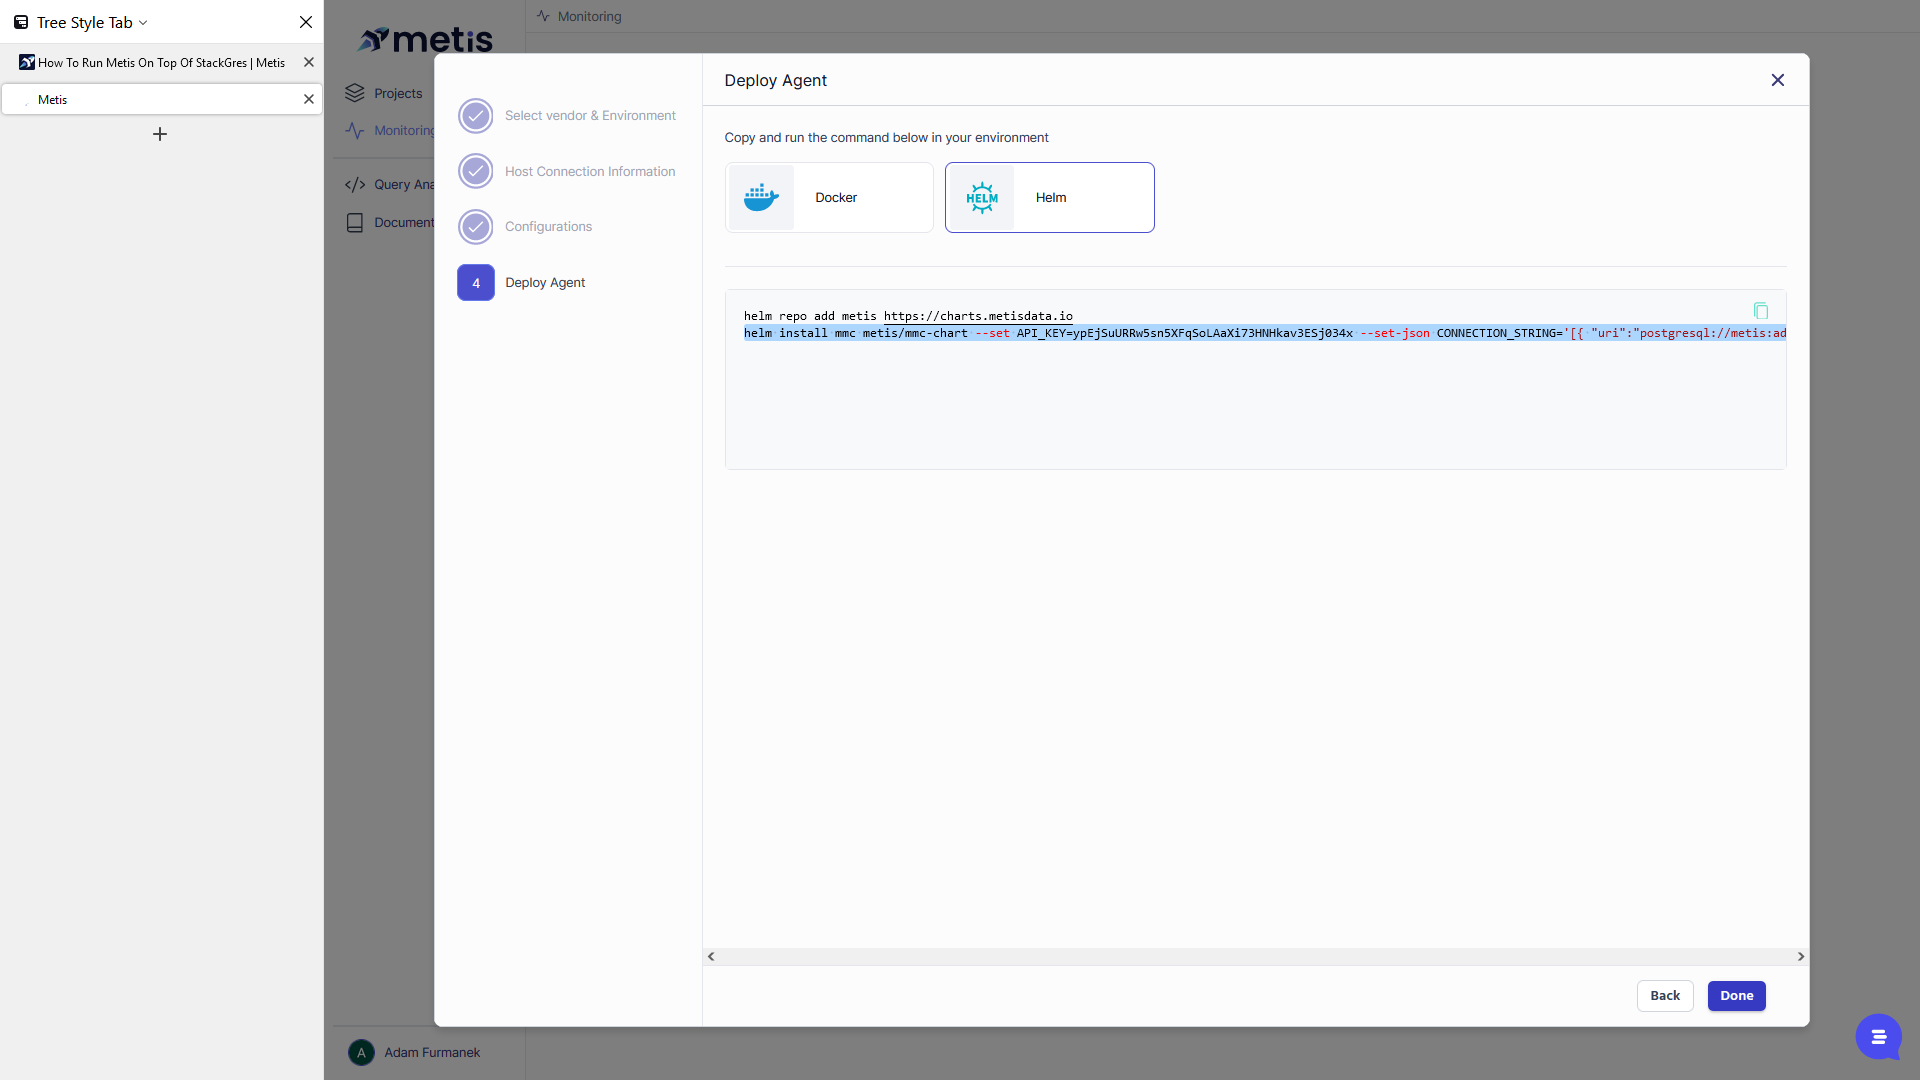This screenshot has height=1080, width=1920.
Task: Click the Projects layers icon
Action: [x=355, y=93]
